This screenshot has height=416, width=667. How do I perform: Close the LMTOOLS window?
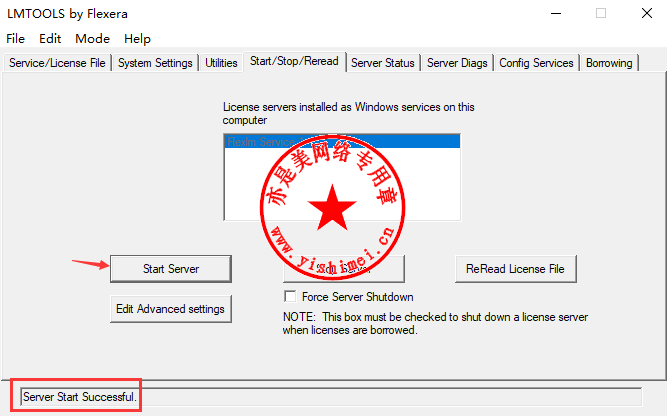point(647,14)
